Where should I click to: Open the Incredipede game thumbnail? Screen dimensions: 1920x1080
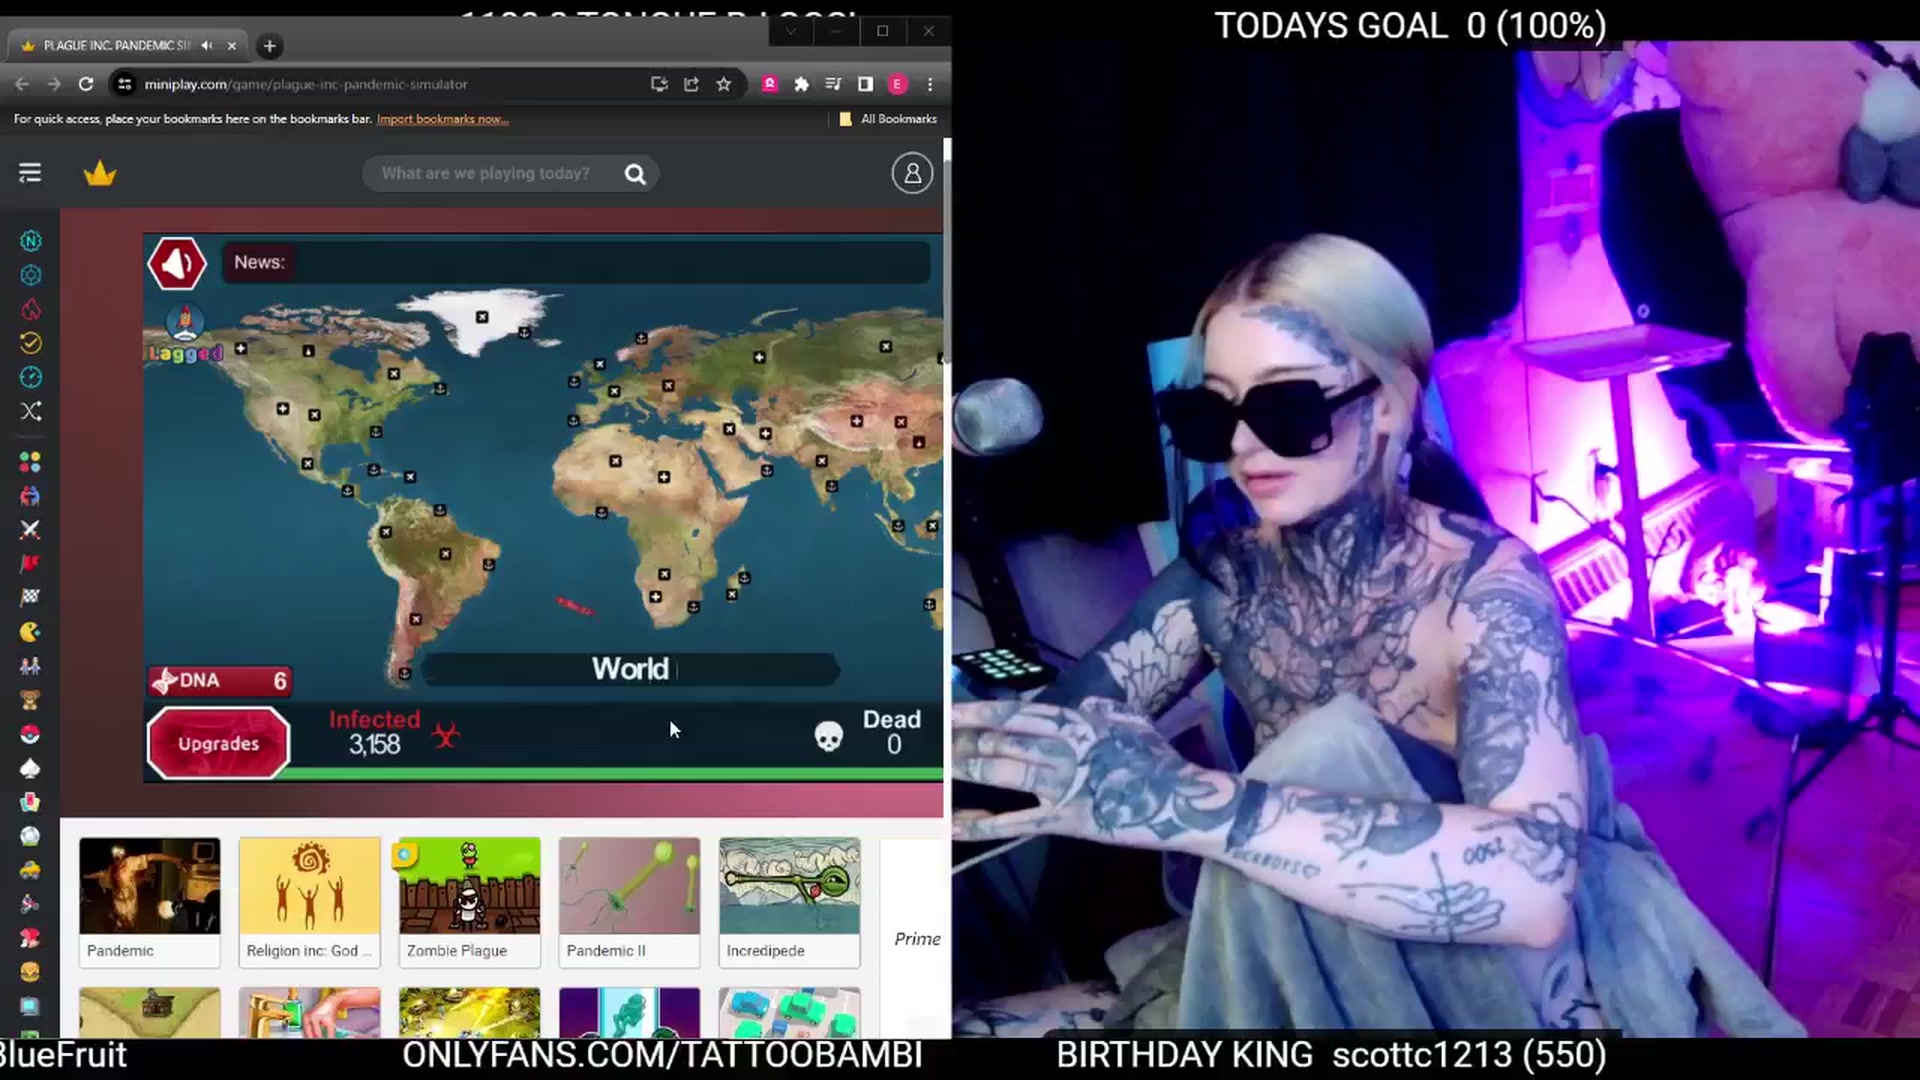point(790,902)
